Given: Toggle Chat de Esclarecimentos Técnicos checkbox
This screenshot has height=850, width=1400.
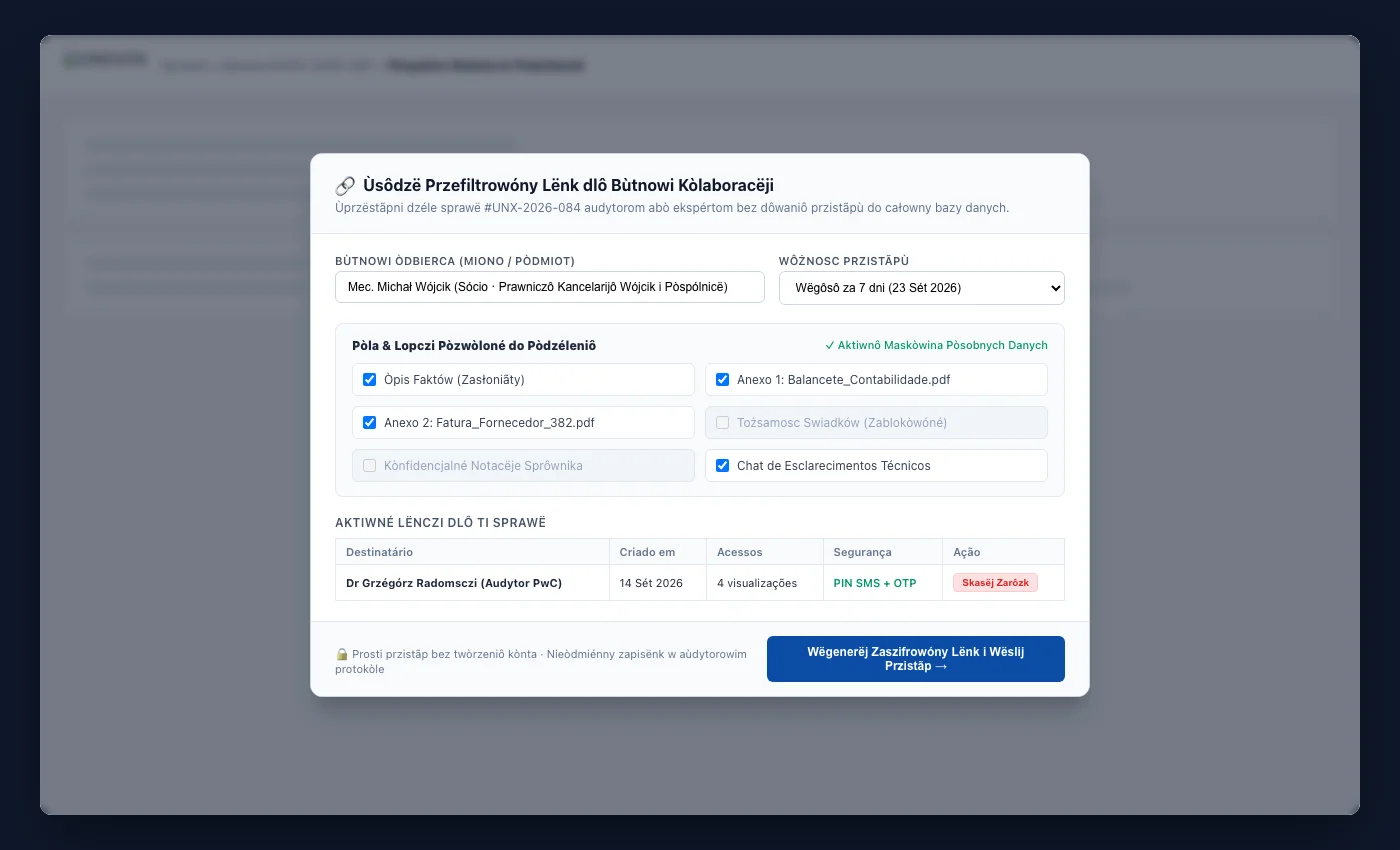Looking at the screenshot, I should click(x=723, y=465).
